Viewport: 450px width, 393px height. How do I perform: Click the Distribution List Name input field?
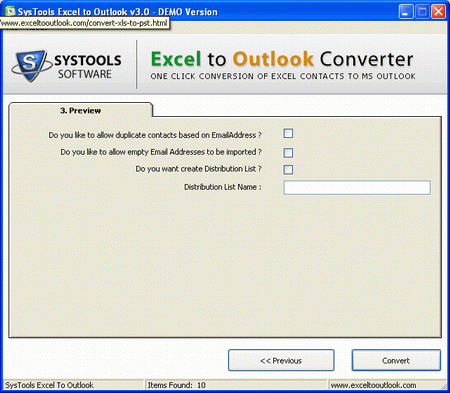coord(357,187)
